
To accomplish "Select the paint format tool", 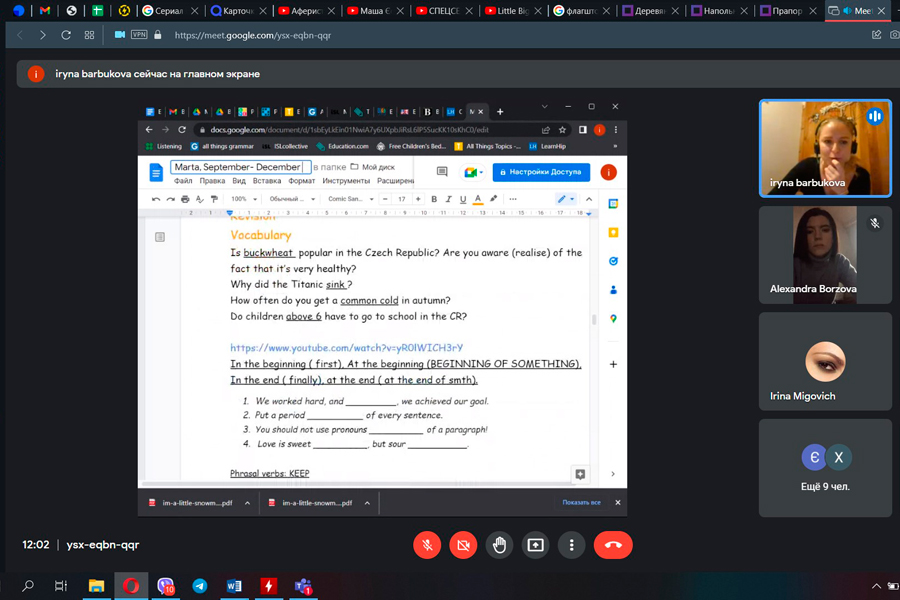I will (214, 199).
